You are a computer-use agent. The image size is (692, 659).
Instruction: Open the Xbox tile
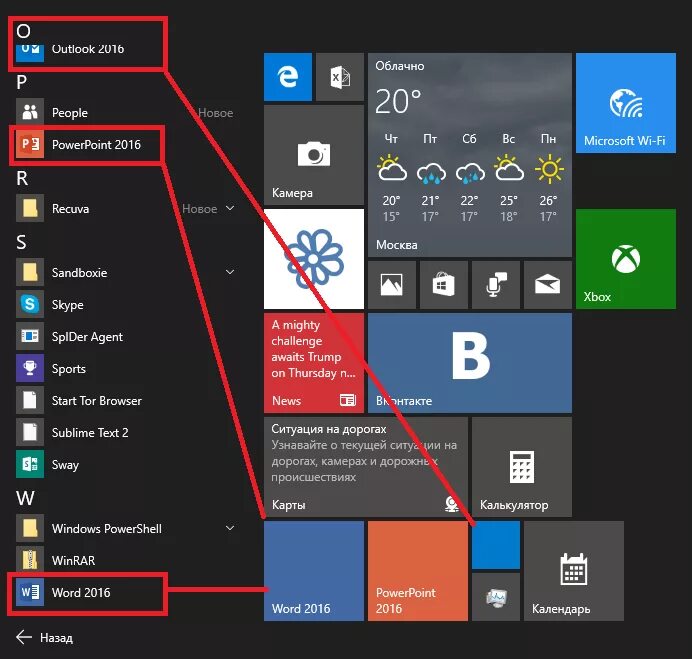(x=626, y=259)
